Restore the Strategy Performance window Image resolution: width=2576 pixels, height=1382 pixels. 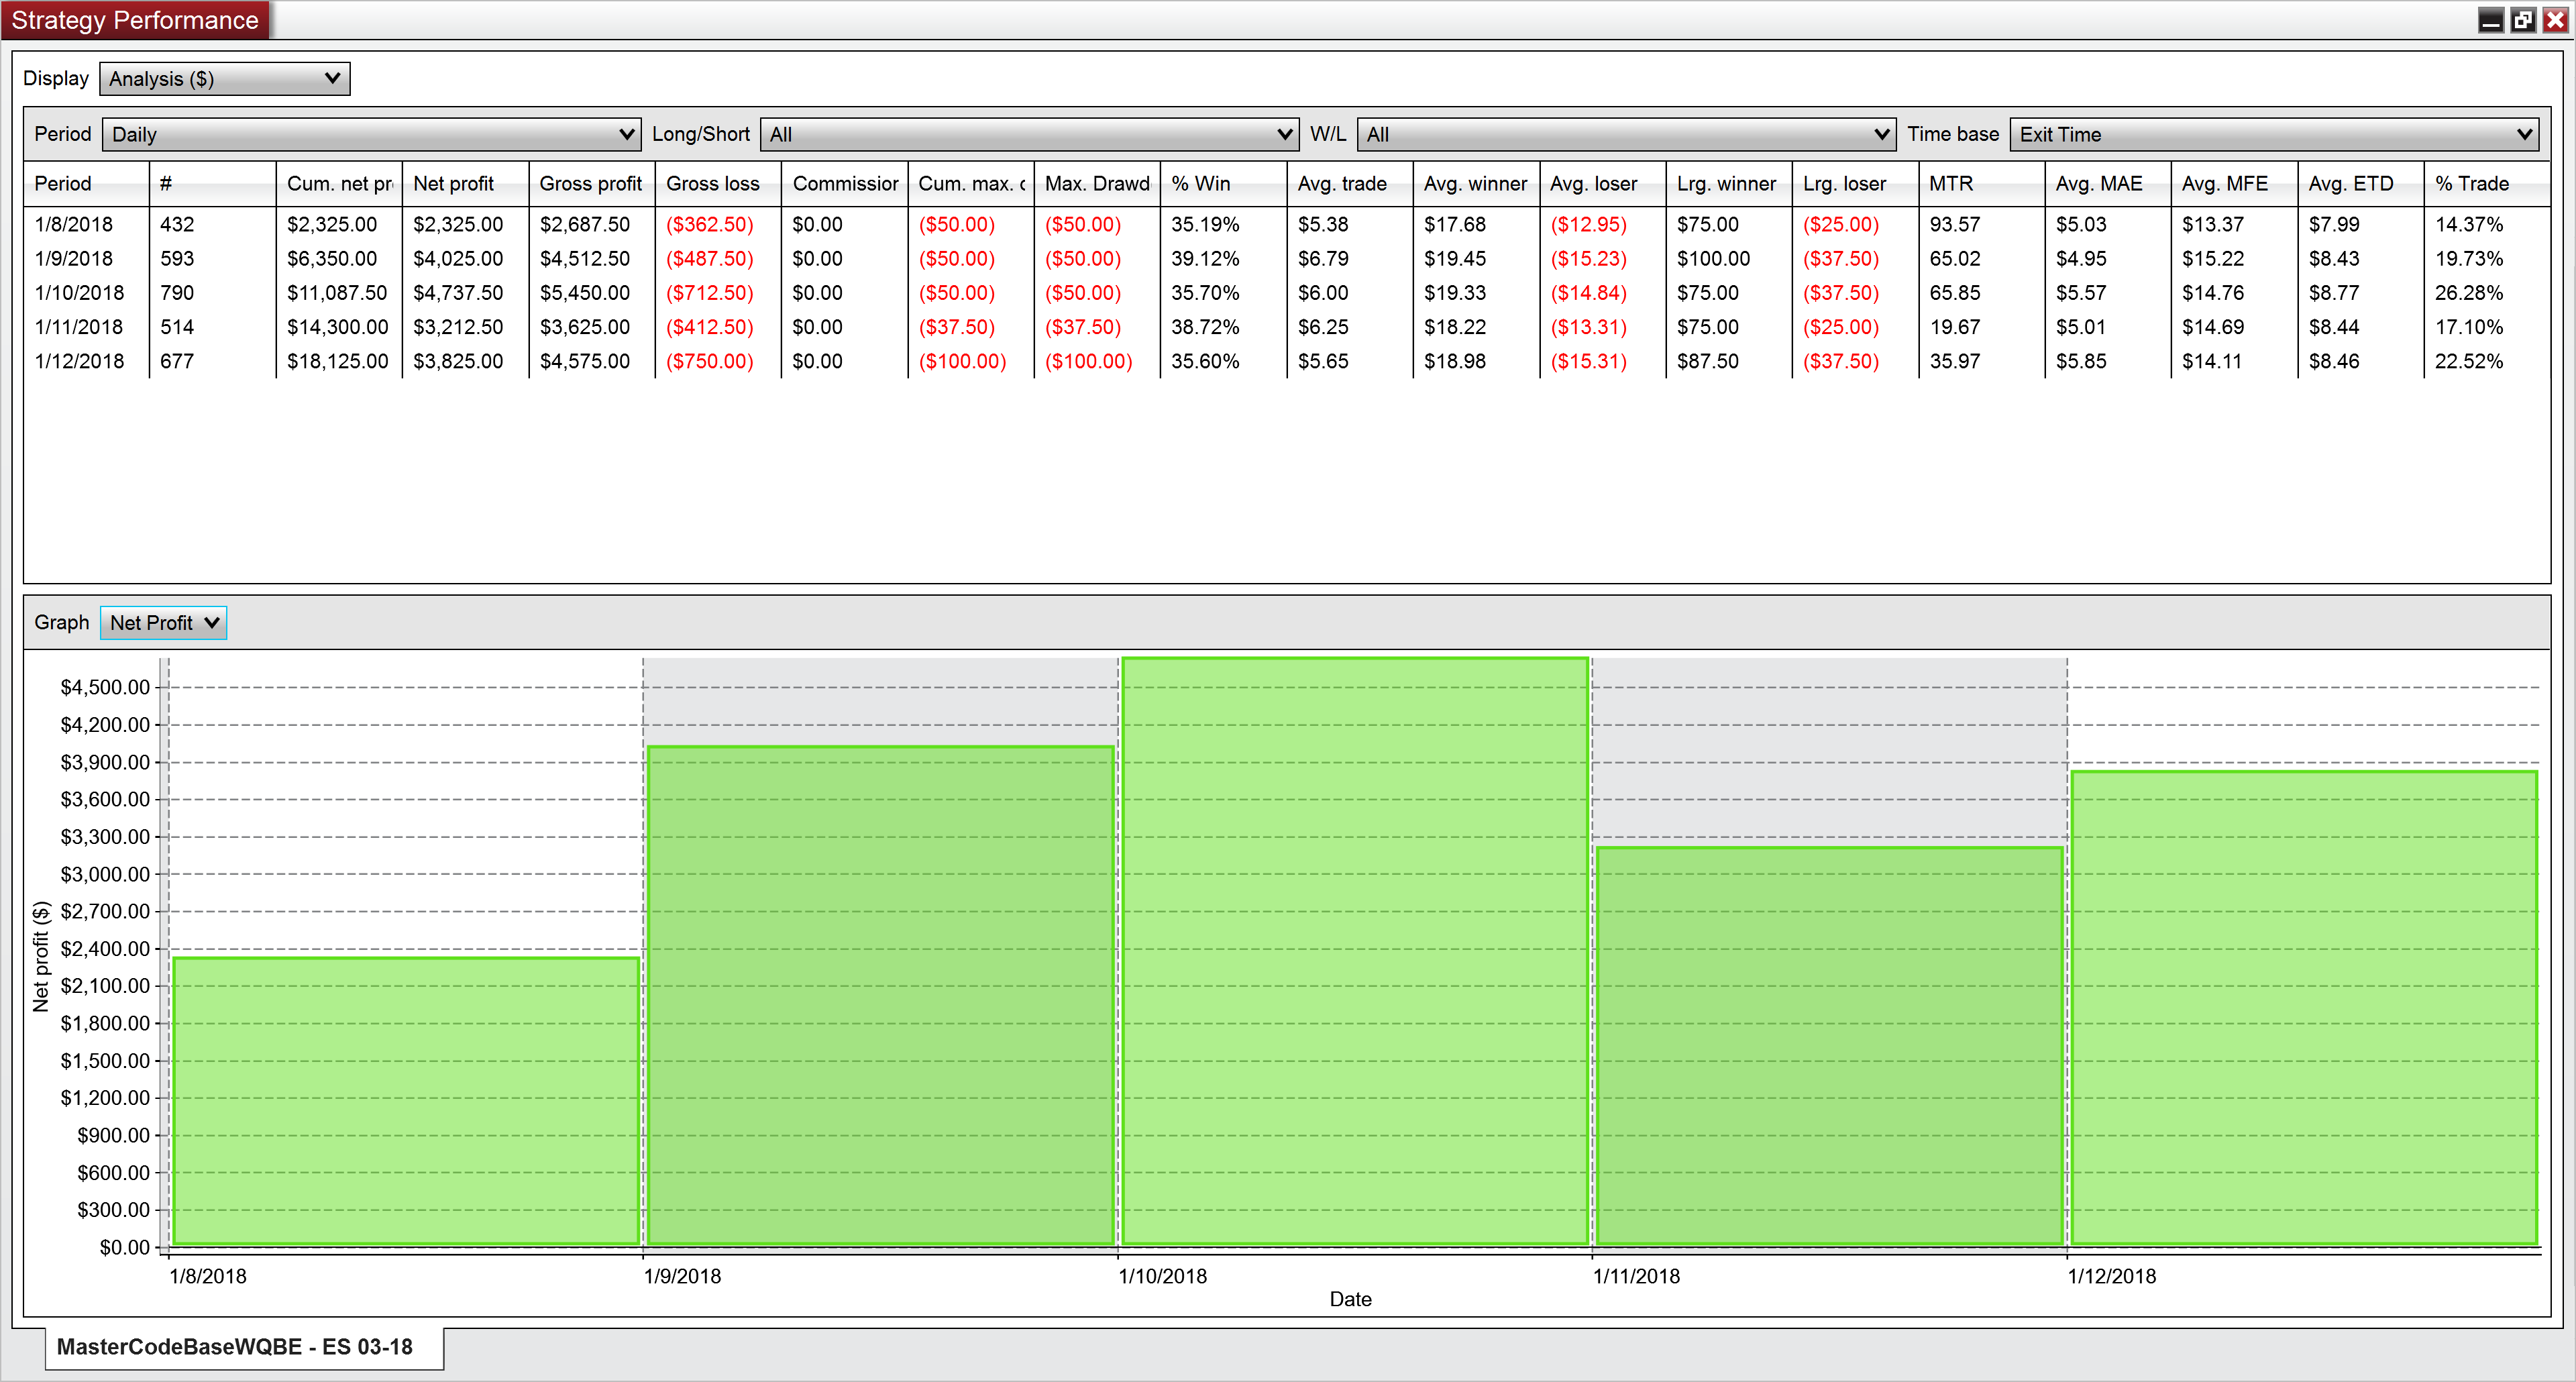2523,20
